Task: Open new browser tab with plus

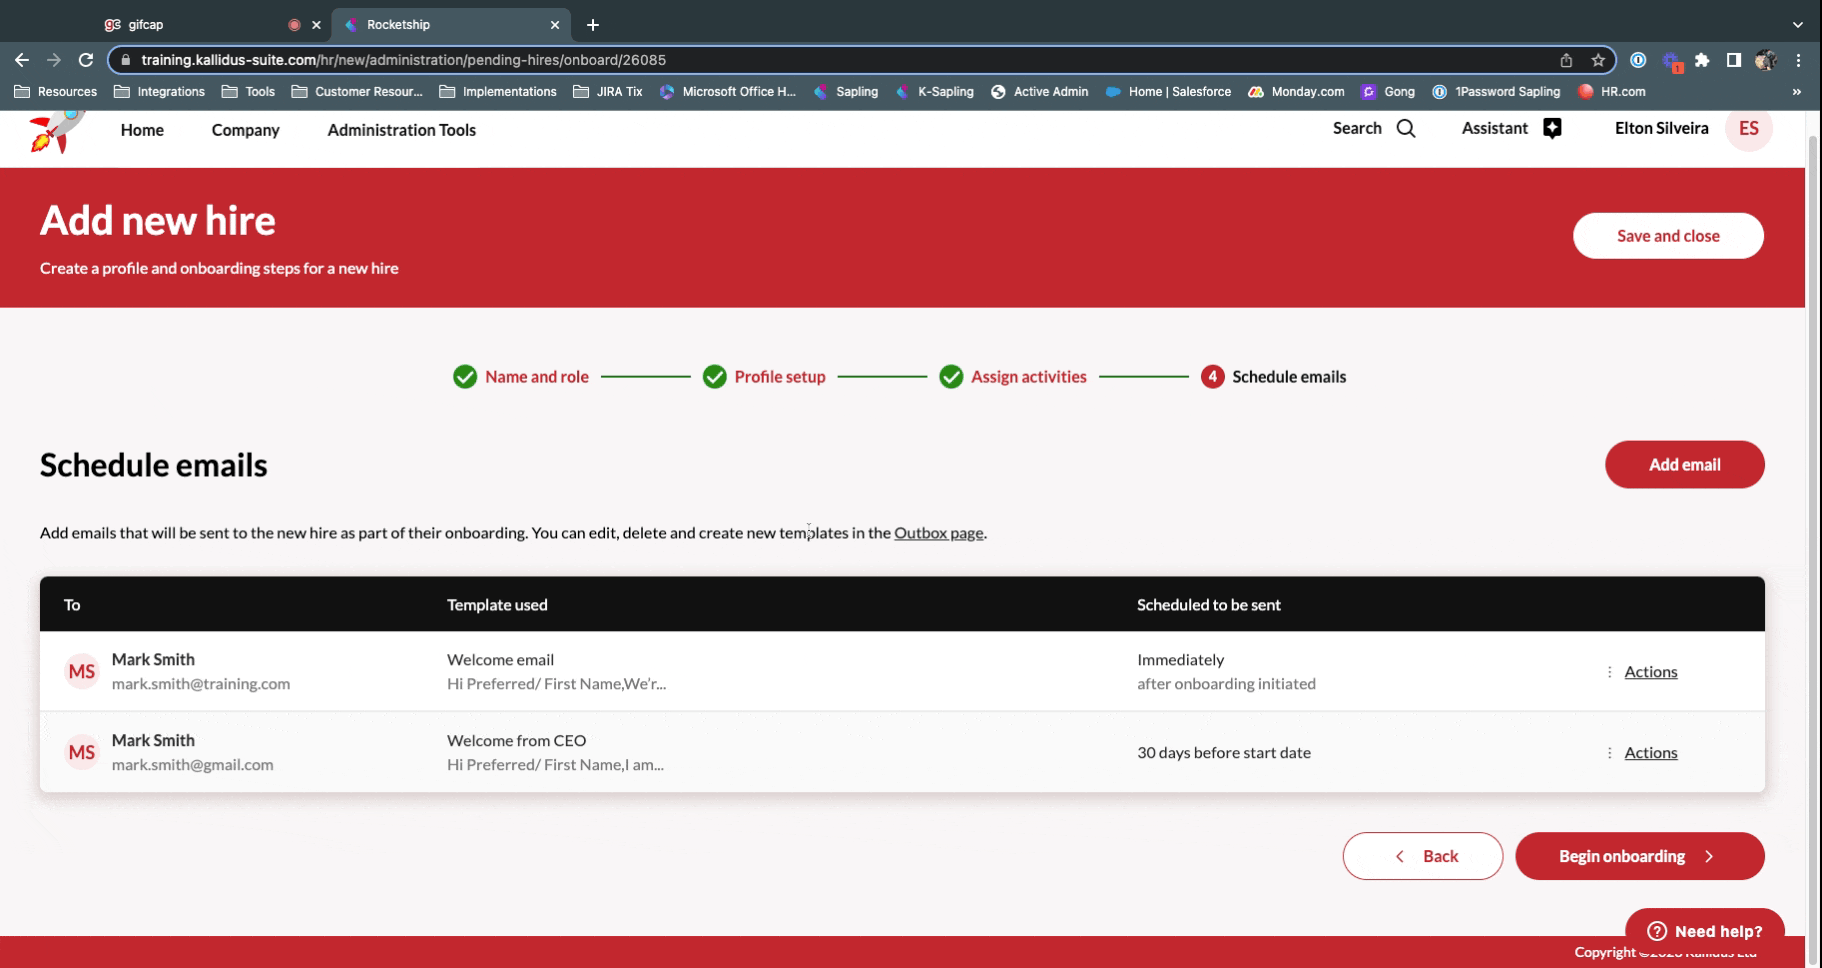Action: (x=593, y=25)
